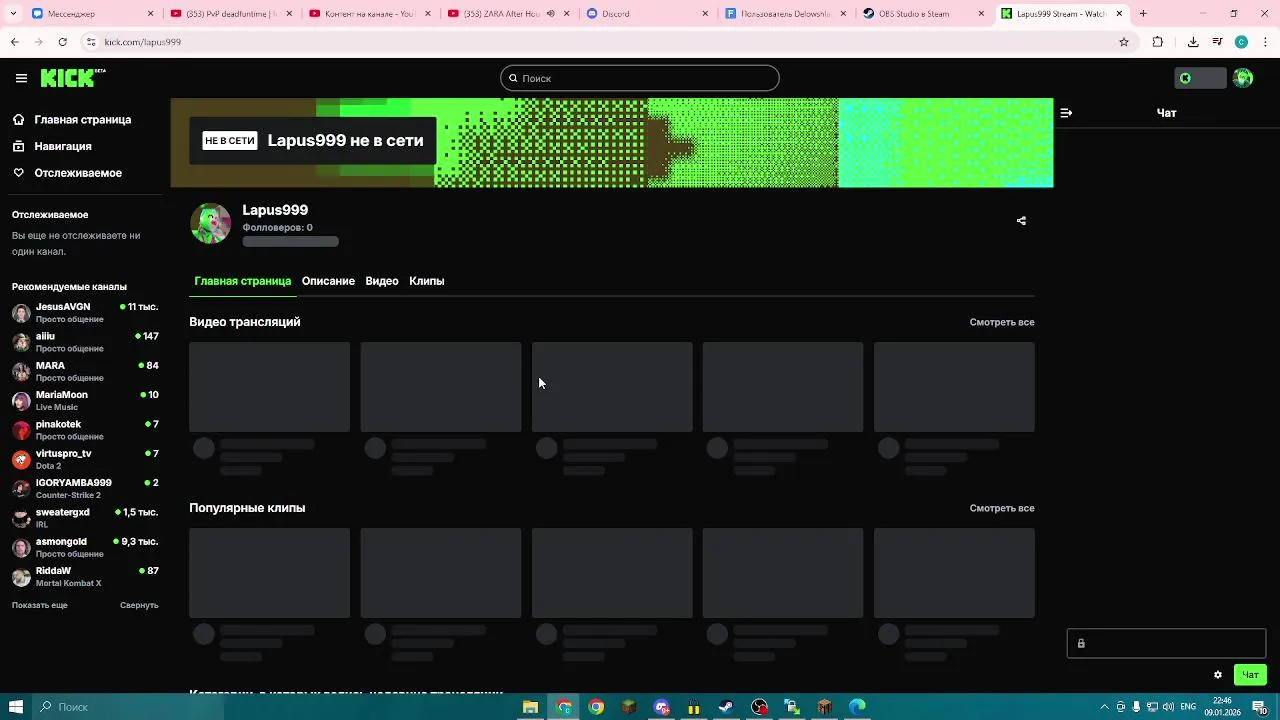Open Windows Start menu
Image resolution: width=1280 pixels, height=720 pixels.
point(16,707)
